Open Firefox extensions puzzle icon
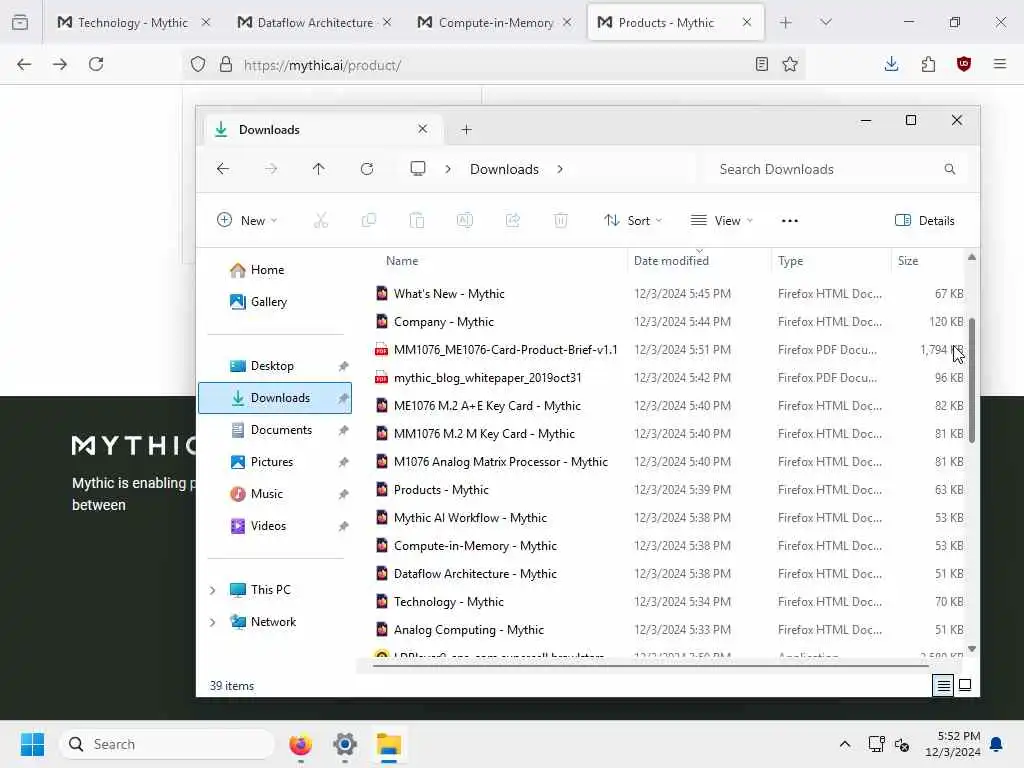Screen dimensions: 1024x768 928,64
